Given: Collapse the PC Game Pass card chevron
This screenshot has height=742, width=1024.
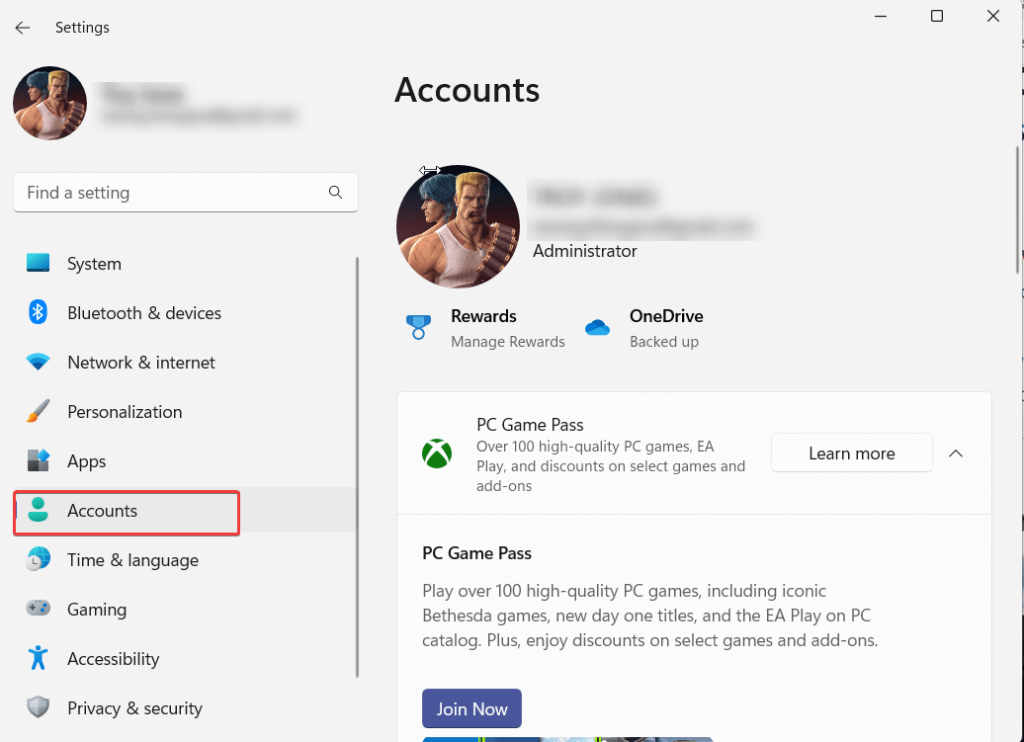Looking at the screenshot, I should coord(955,453).
